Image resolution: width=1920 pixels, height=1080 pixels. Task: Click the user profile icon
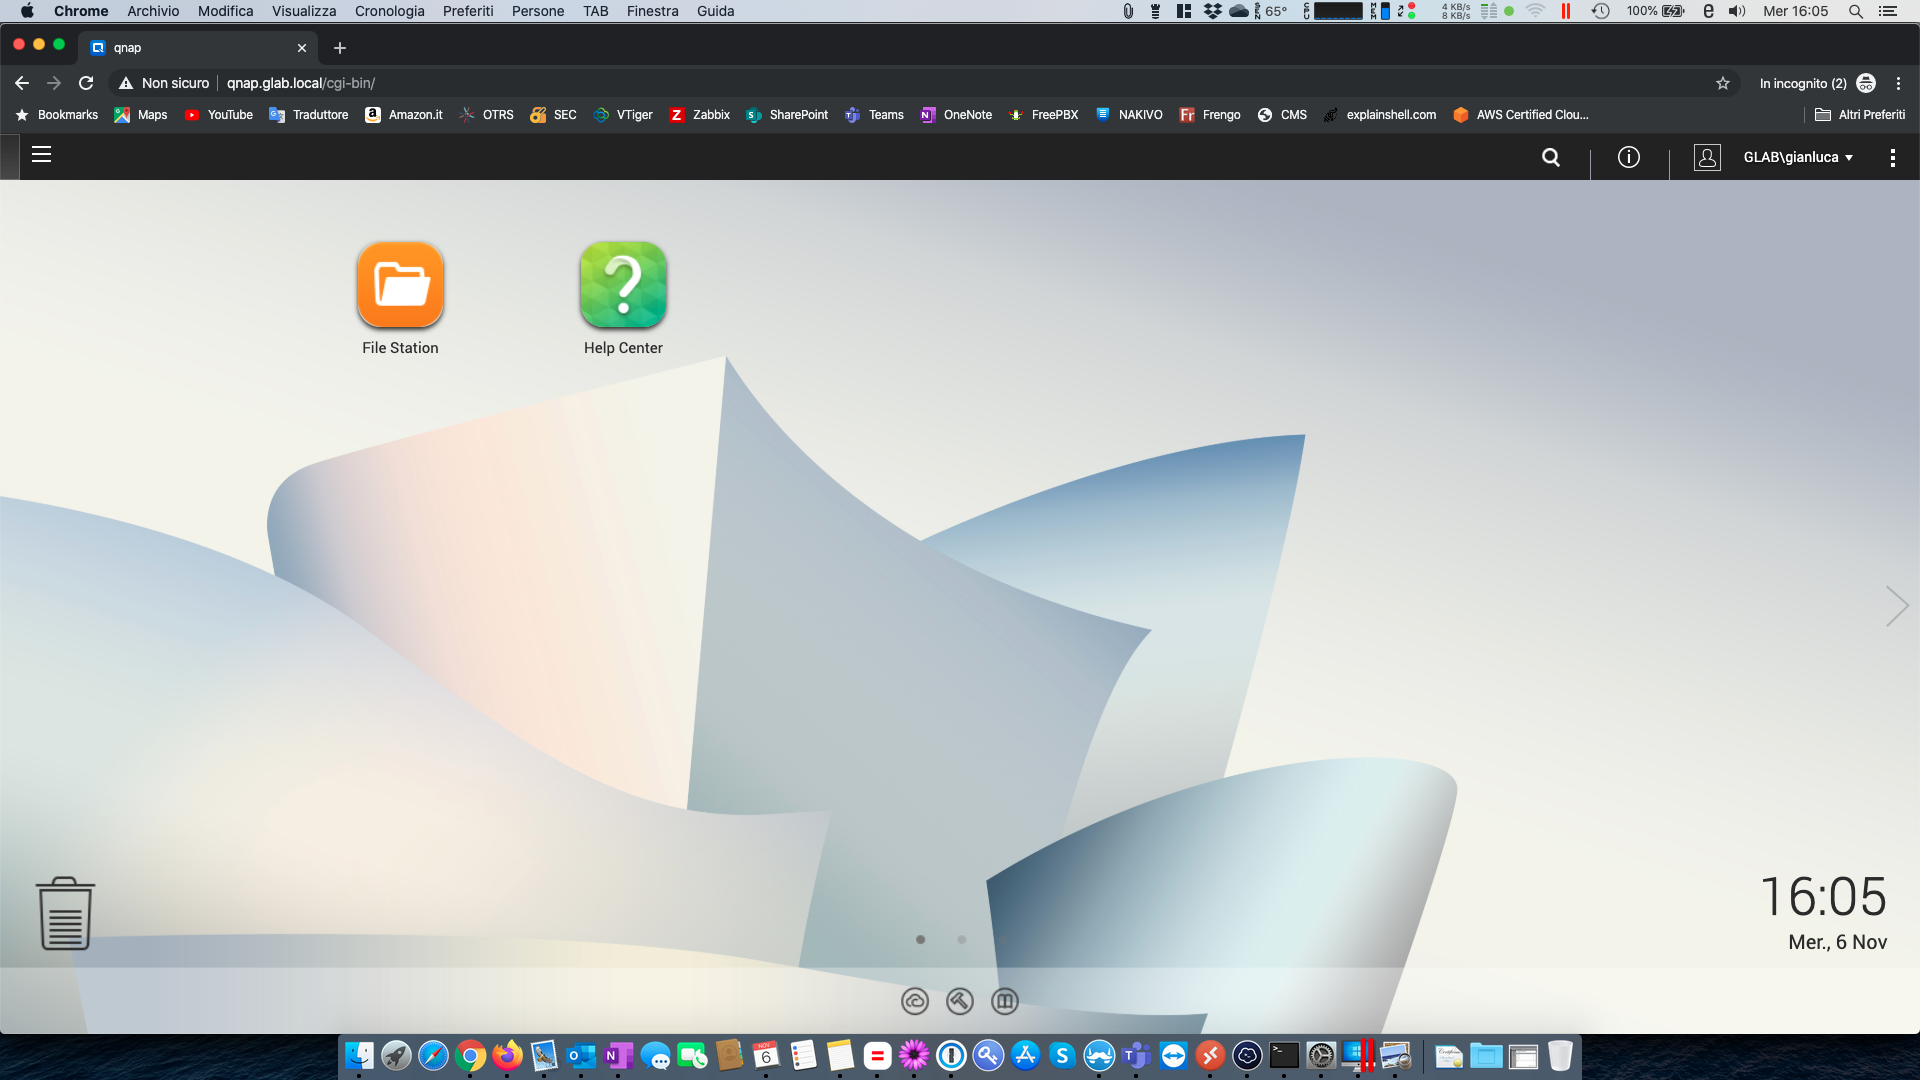(1706, 157)
